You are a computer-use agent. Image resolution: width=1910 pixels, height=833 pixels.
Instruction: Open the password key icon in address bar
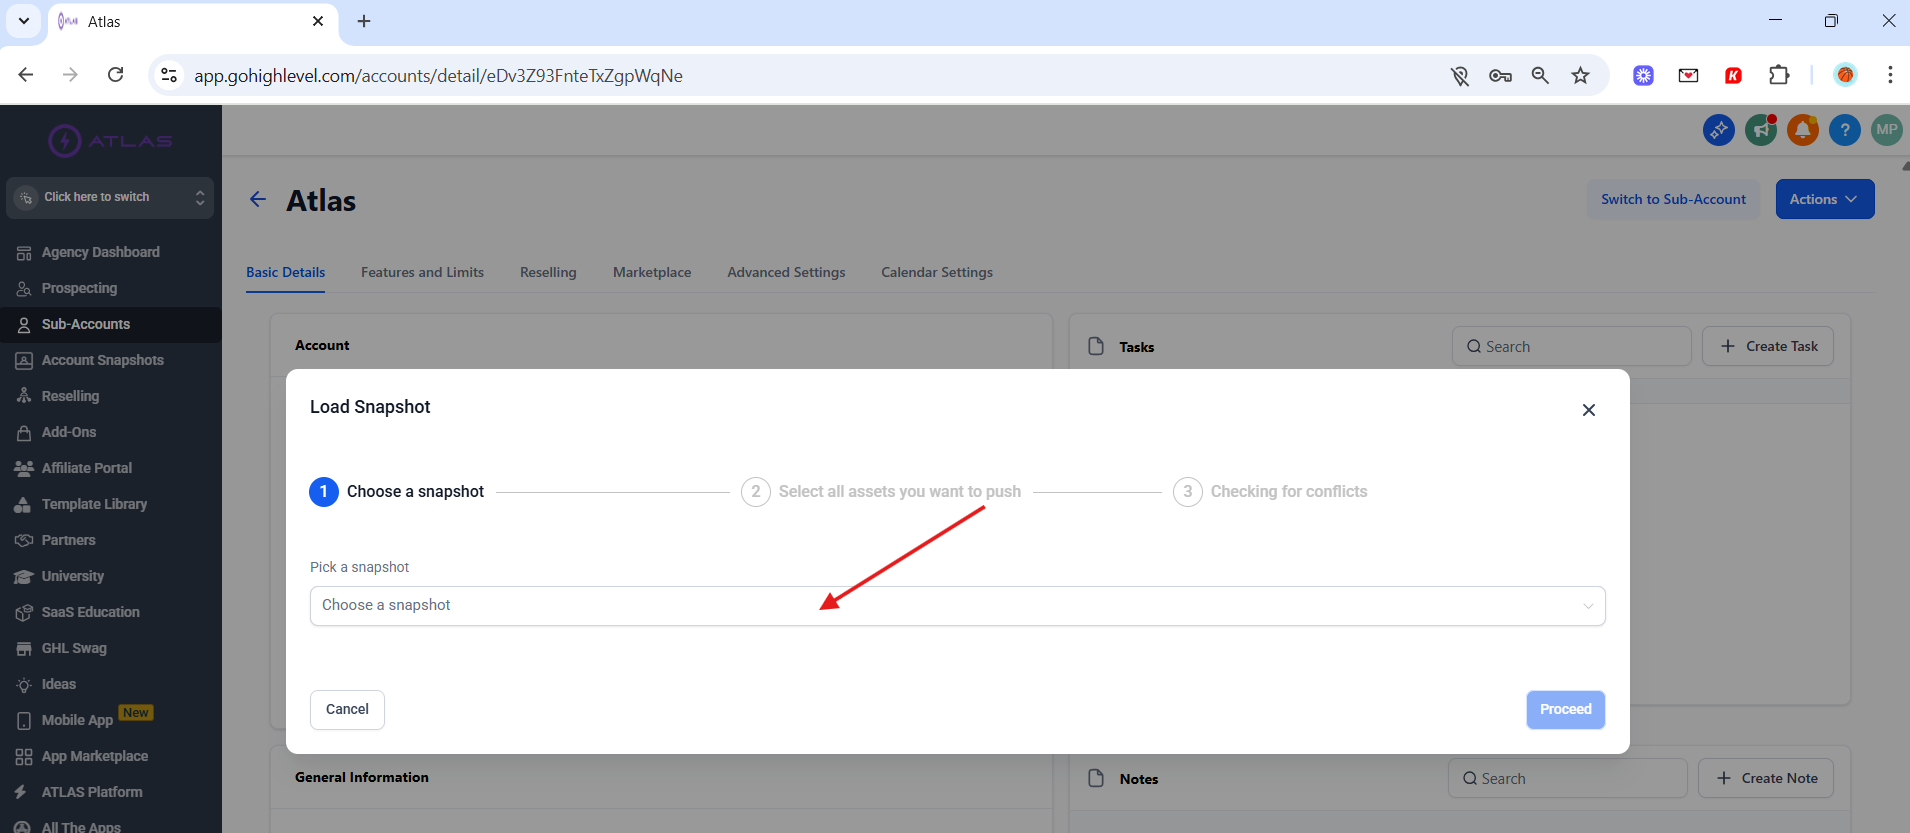(x=1500, y=75)
